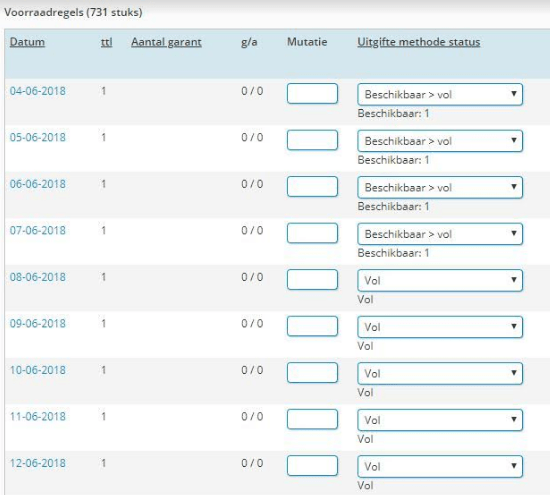Open the 04-06-2018 date link

(x=38, y=91)
